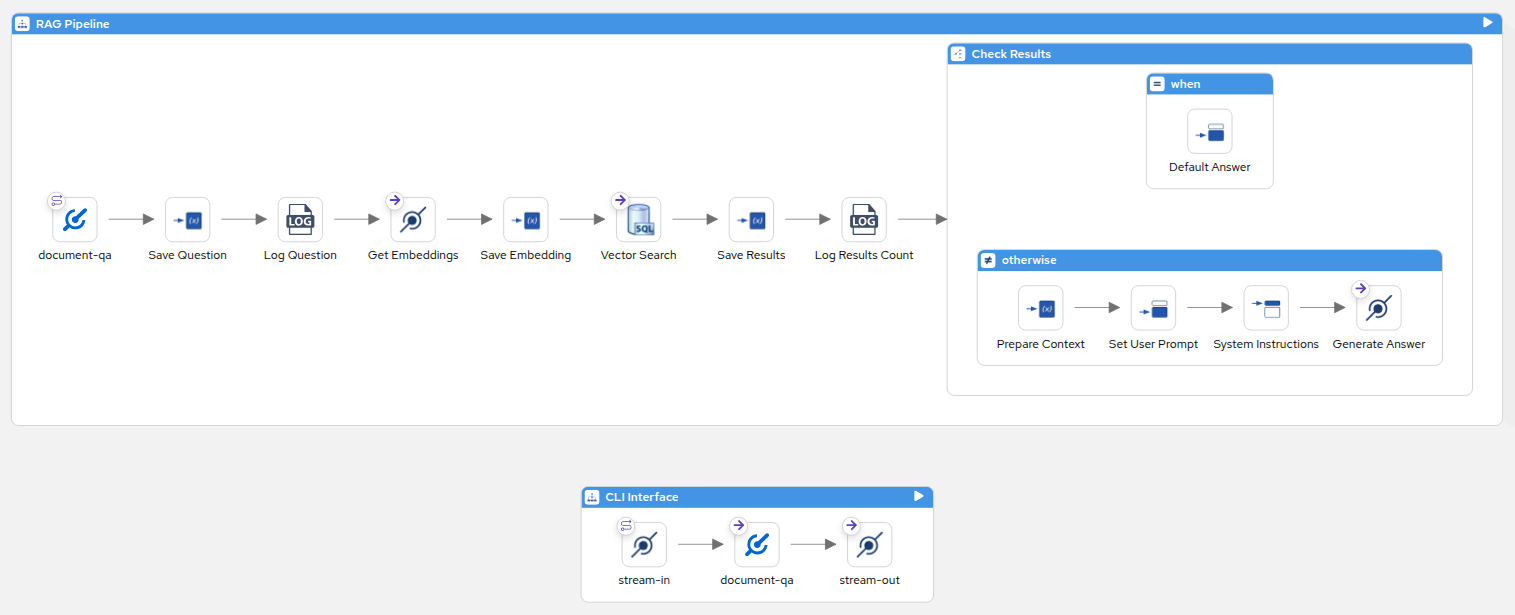Select the Log Results Count node

pos(864,219)
